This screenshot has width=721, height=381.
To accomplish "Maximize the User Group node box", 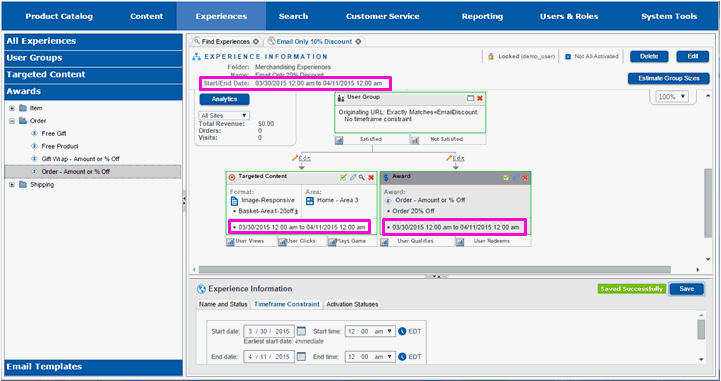I will pos(470,98).
